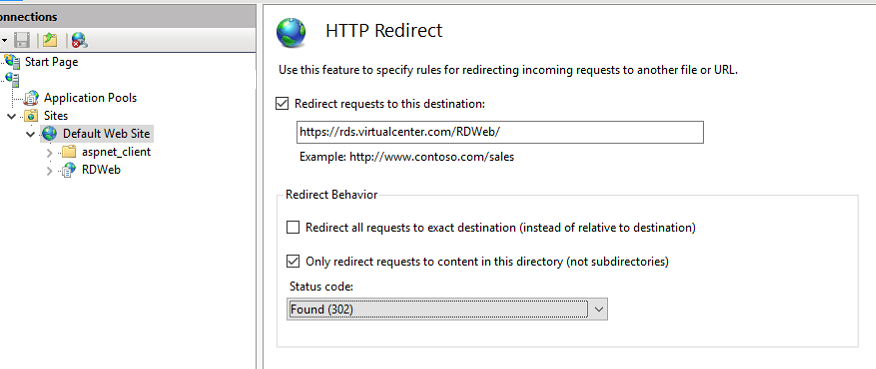Expand the RDWeb tree node
Image resolution: width=876 pixels, height=369 pixels.
(50, 171)
